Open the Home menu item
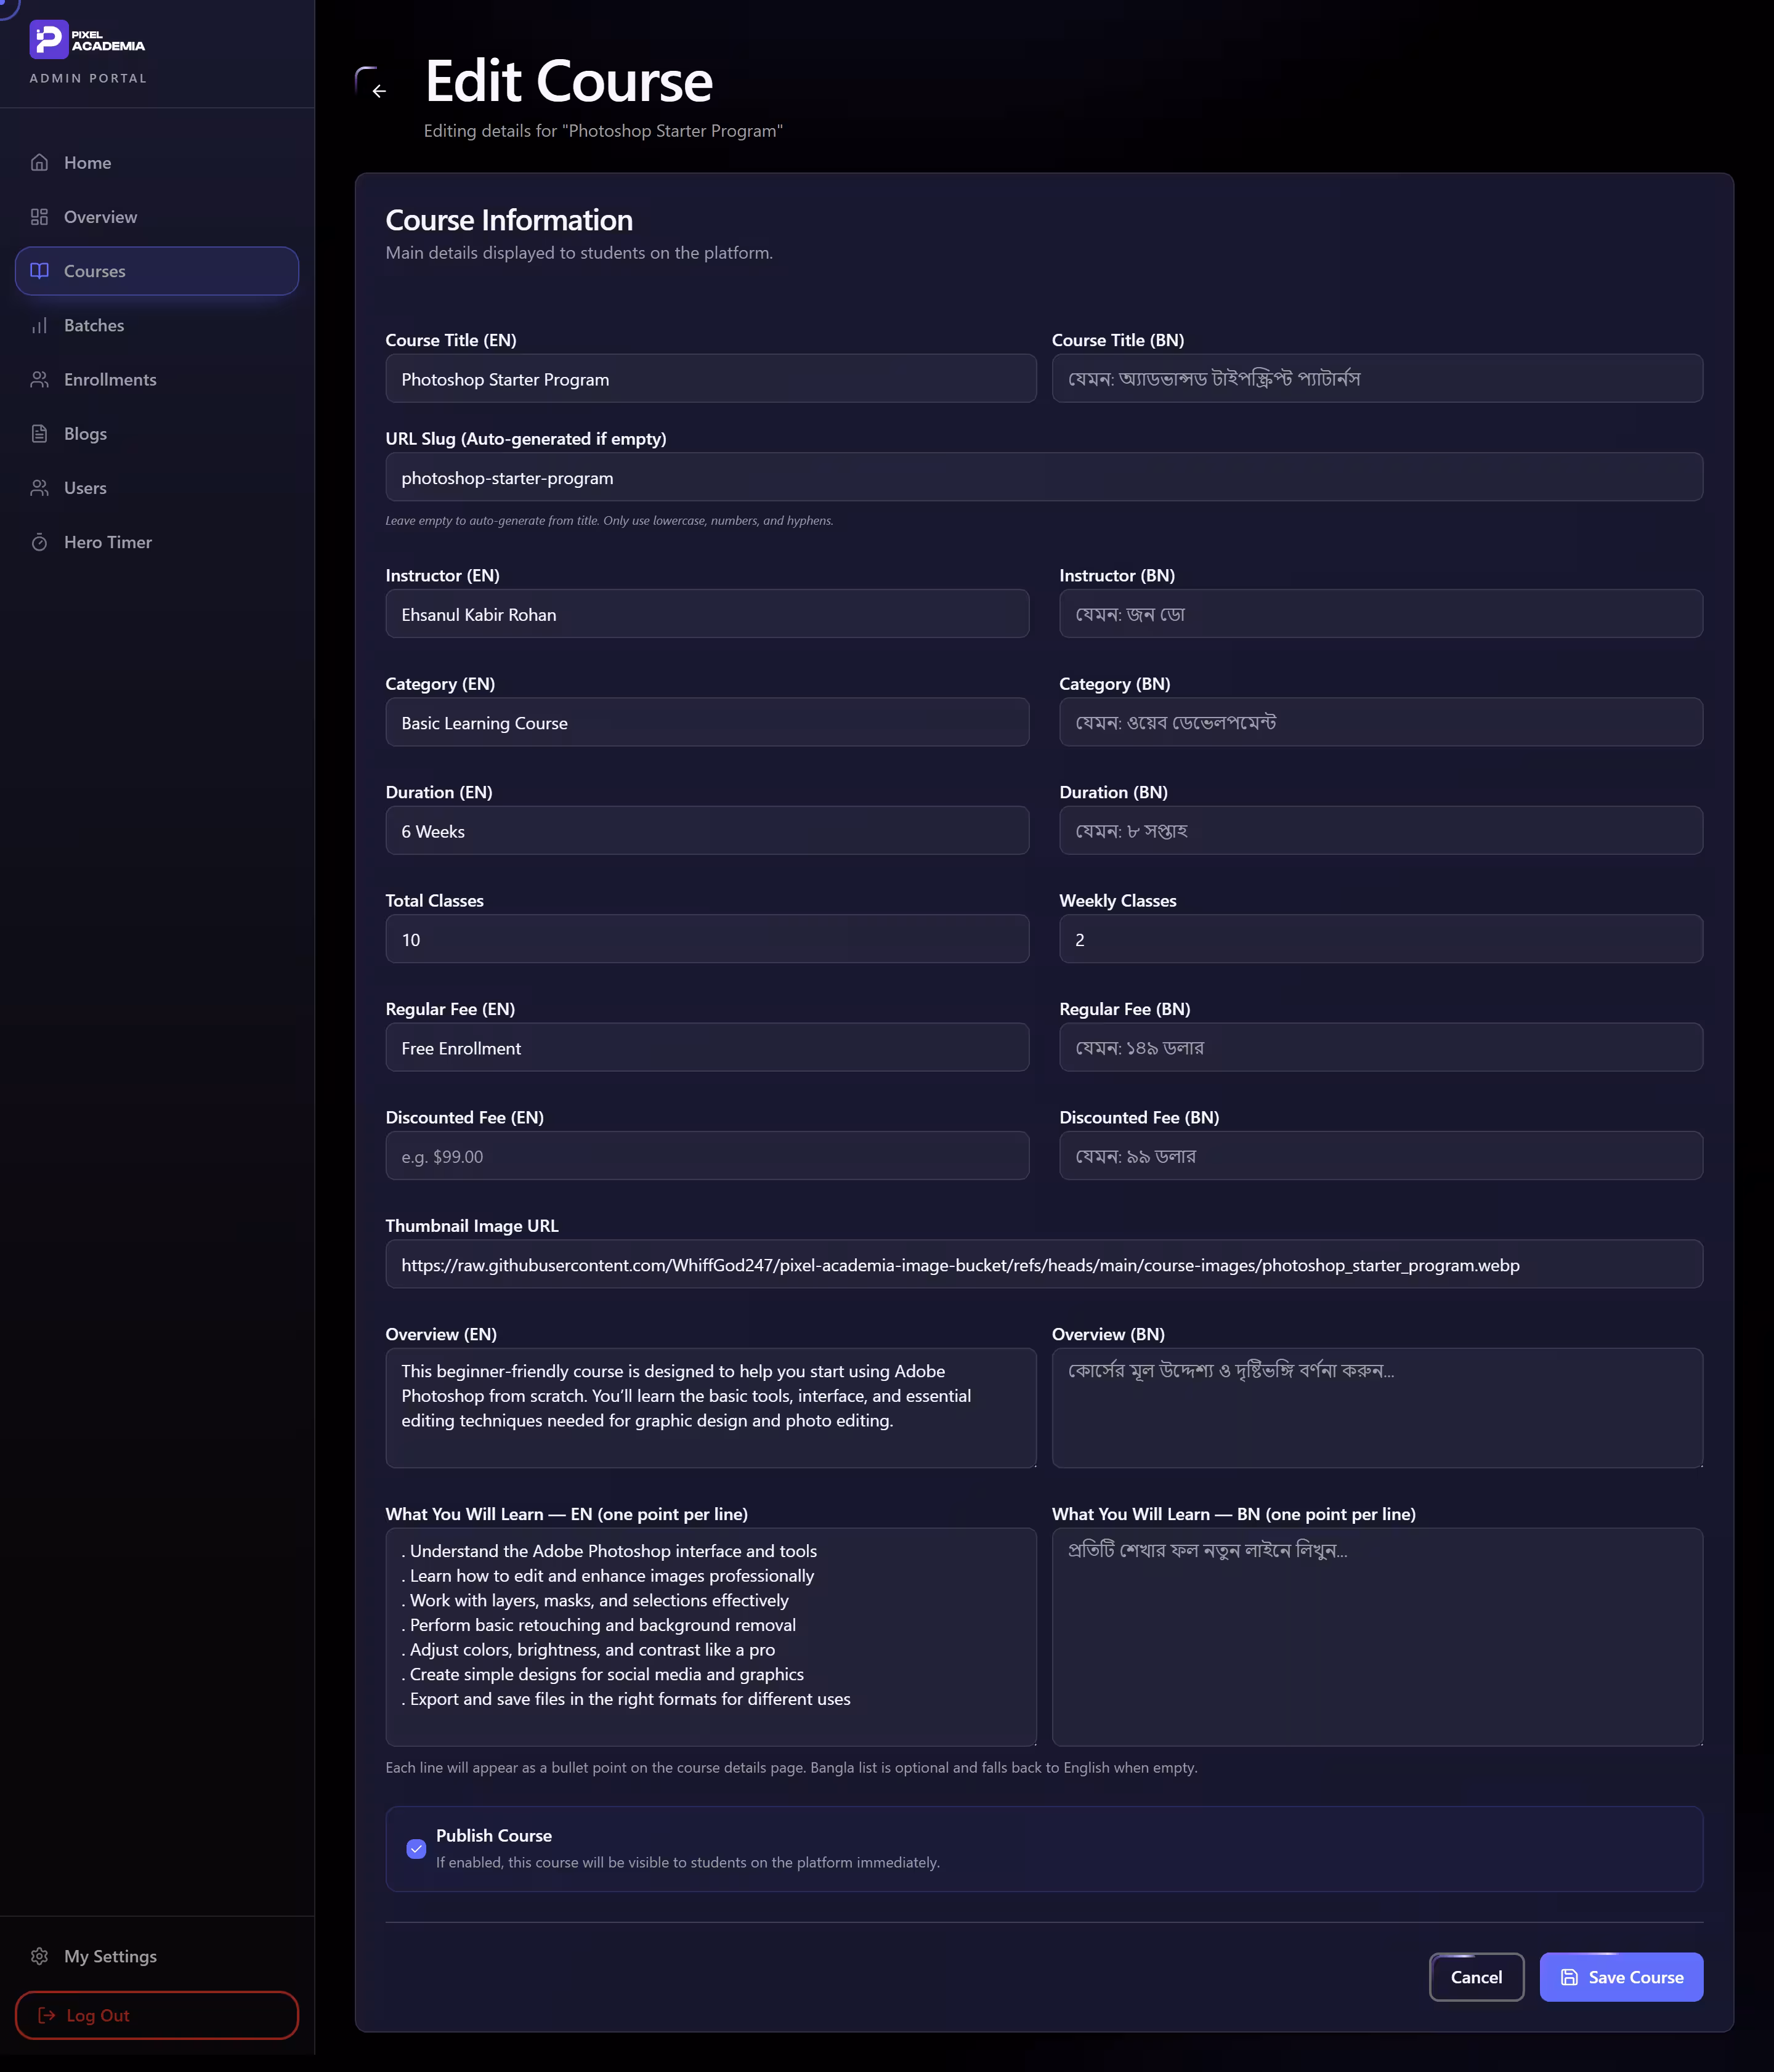The width and height of the screenshot is (1774, 2072). click(157, 163)
